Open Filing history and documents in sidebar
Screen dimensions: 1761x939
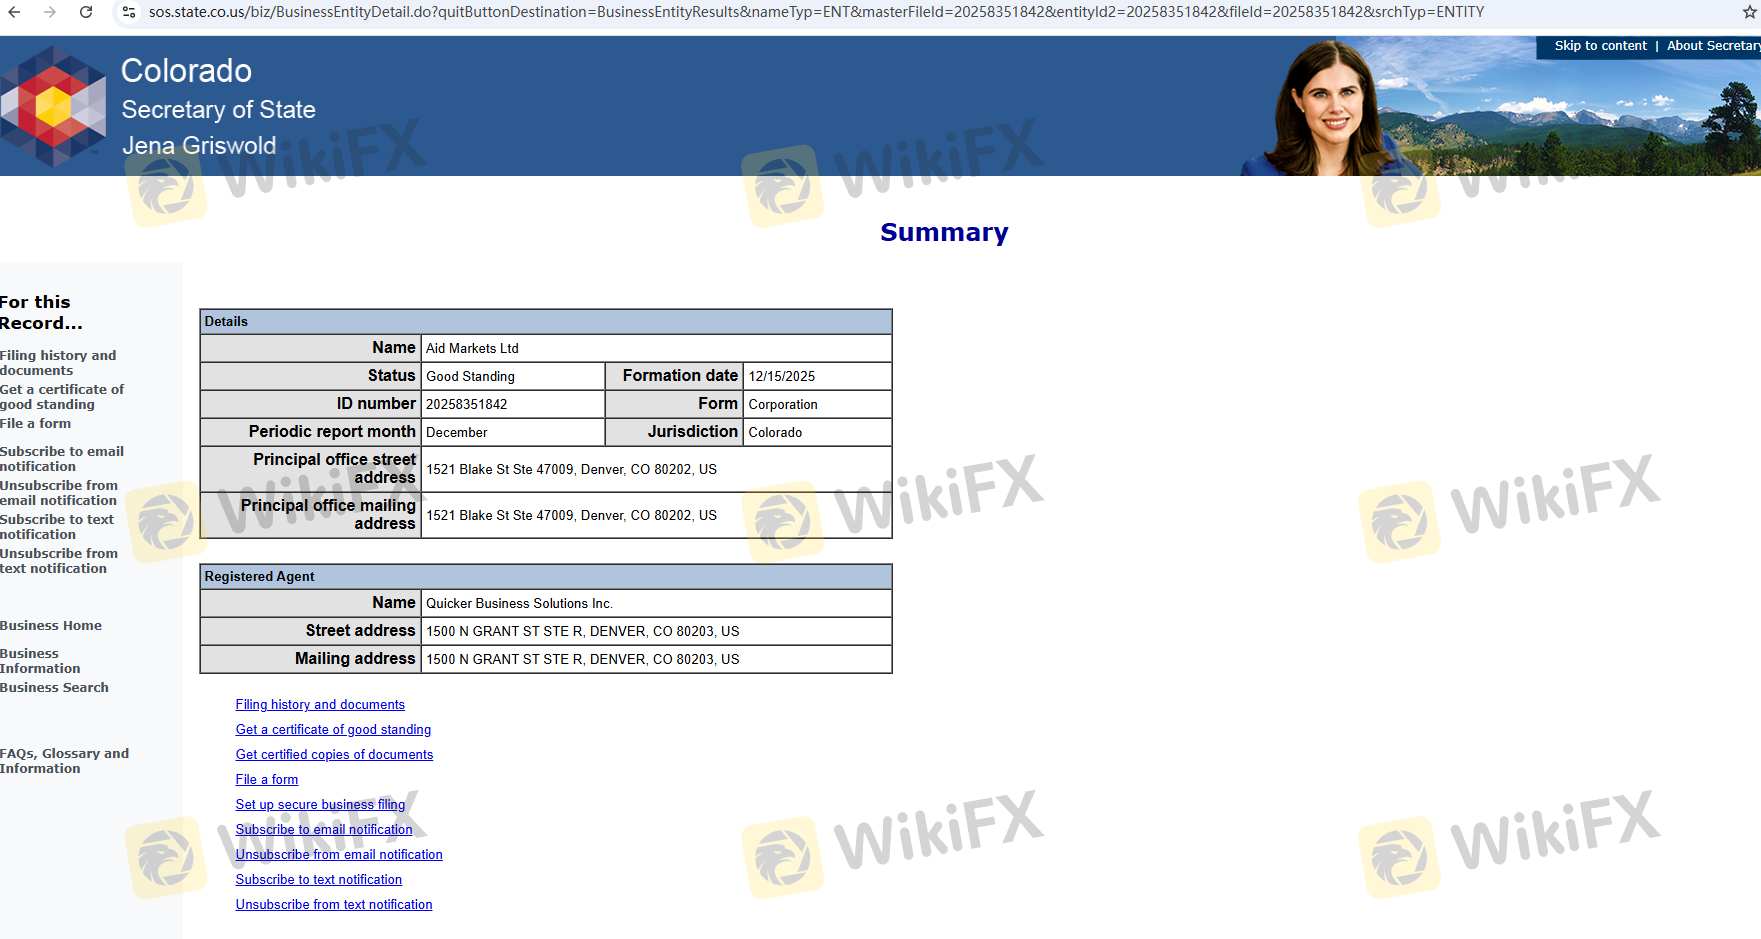tap(58, 363)
